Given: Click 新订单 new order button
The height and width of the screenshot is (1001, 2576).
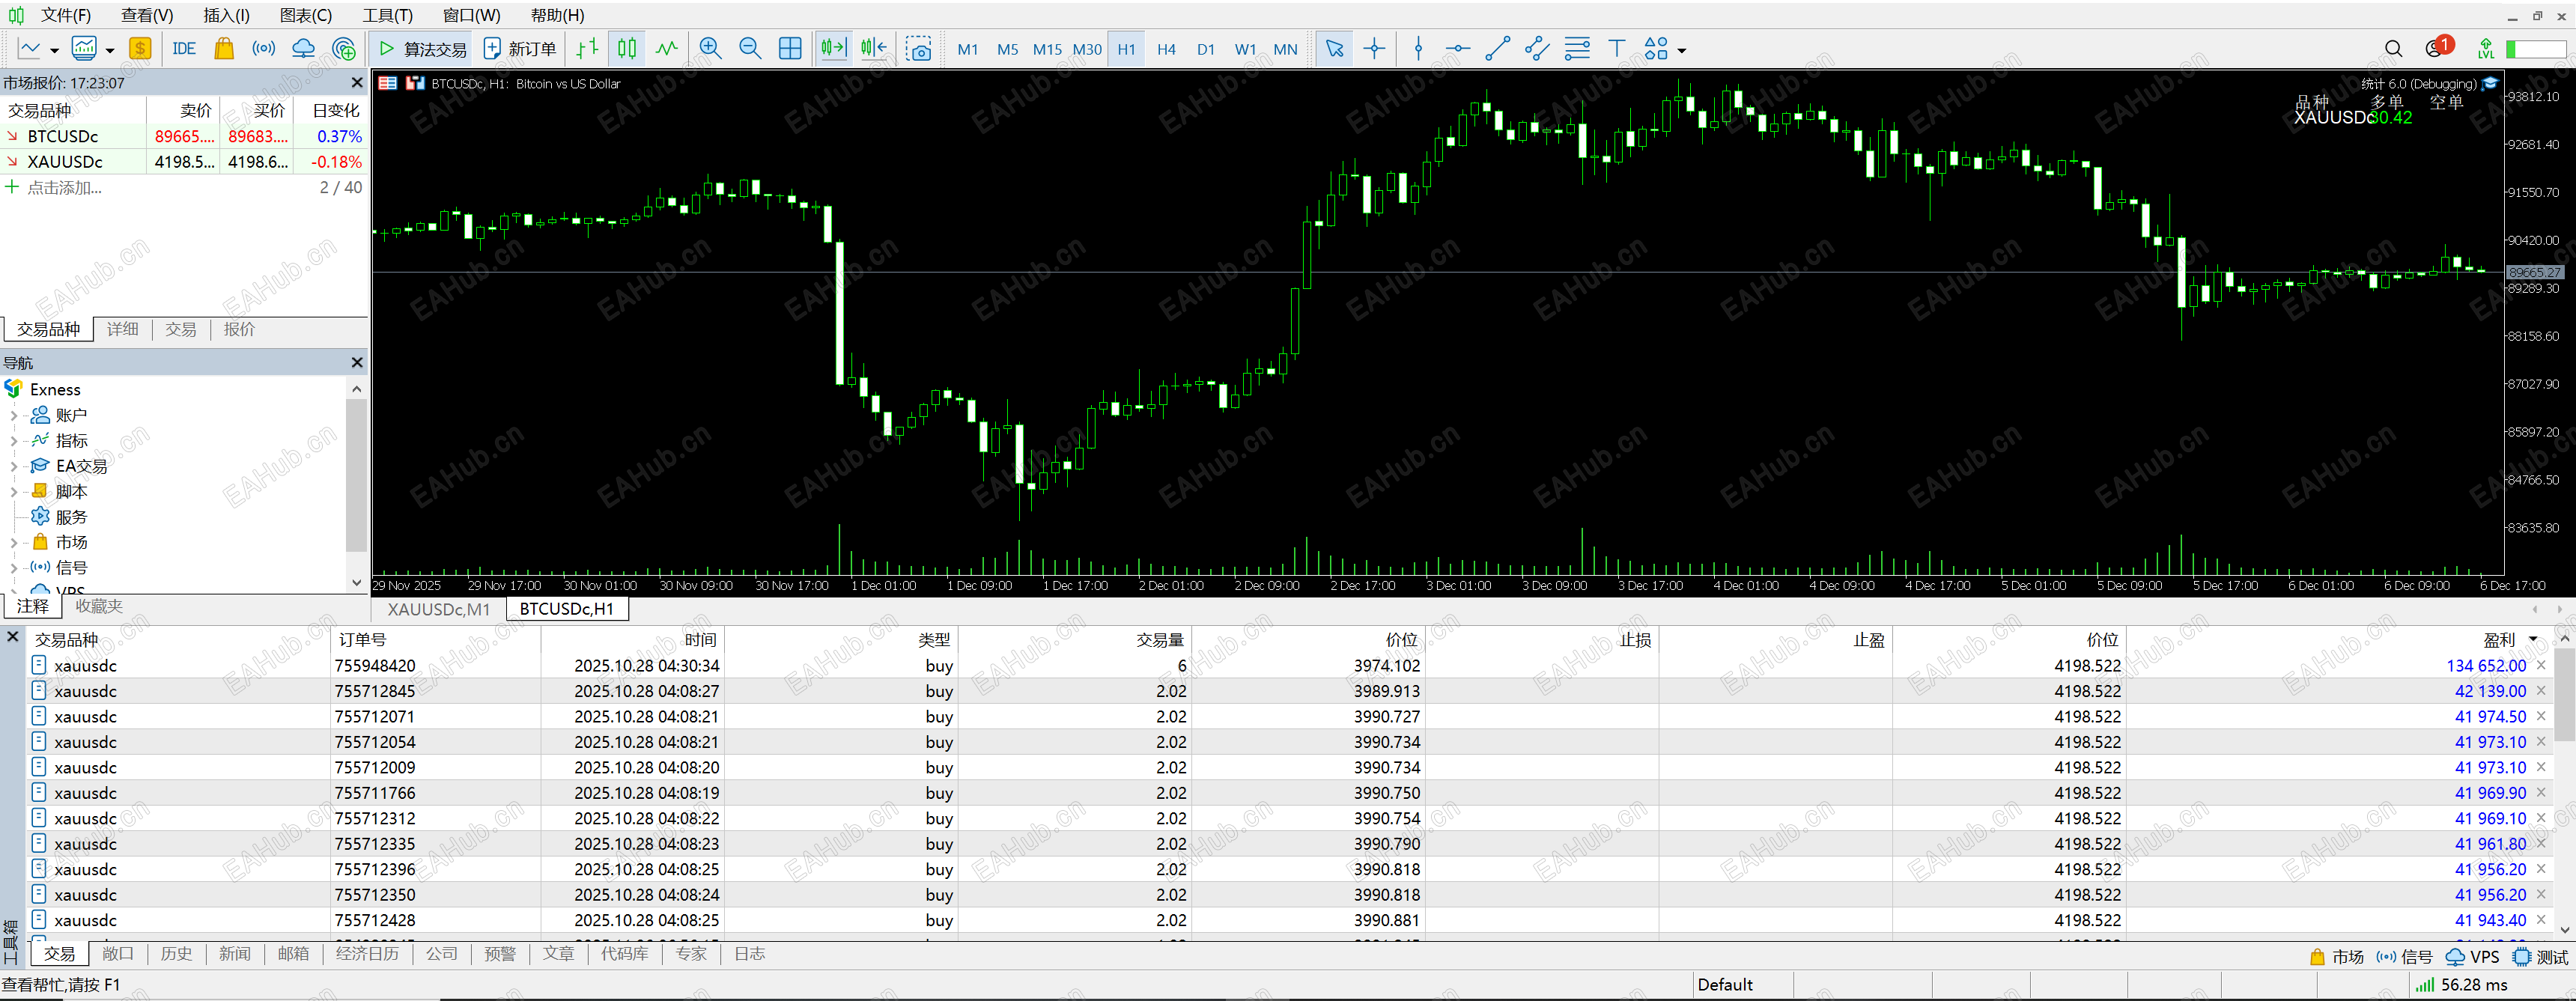Looking at the screenshot, I should (520, 49).
